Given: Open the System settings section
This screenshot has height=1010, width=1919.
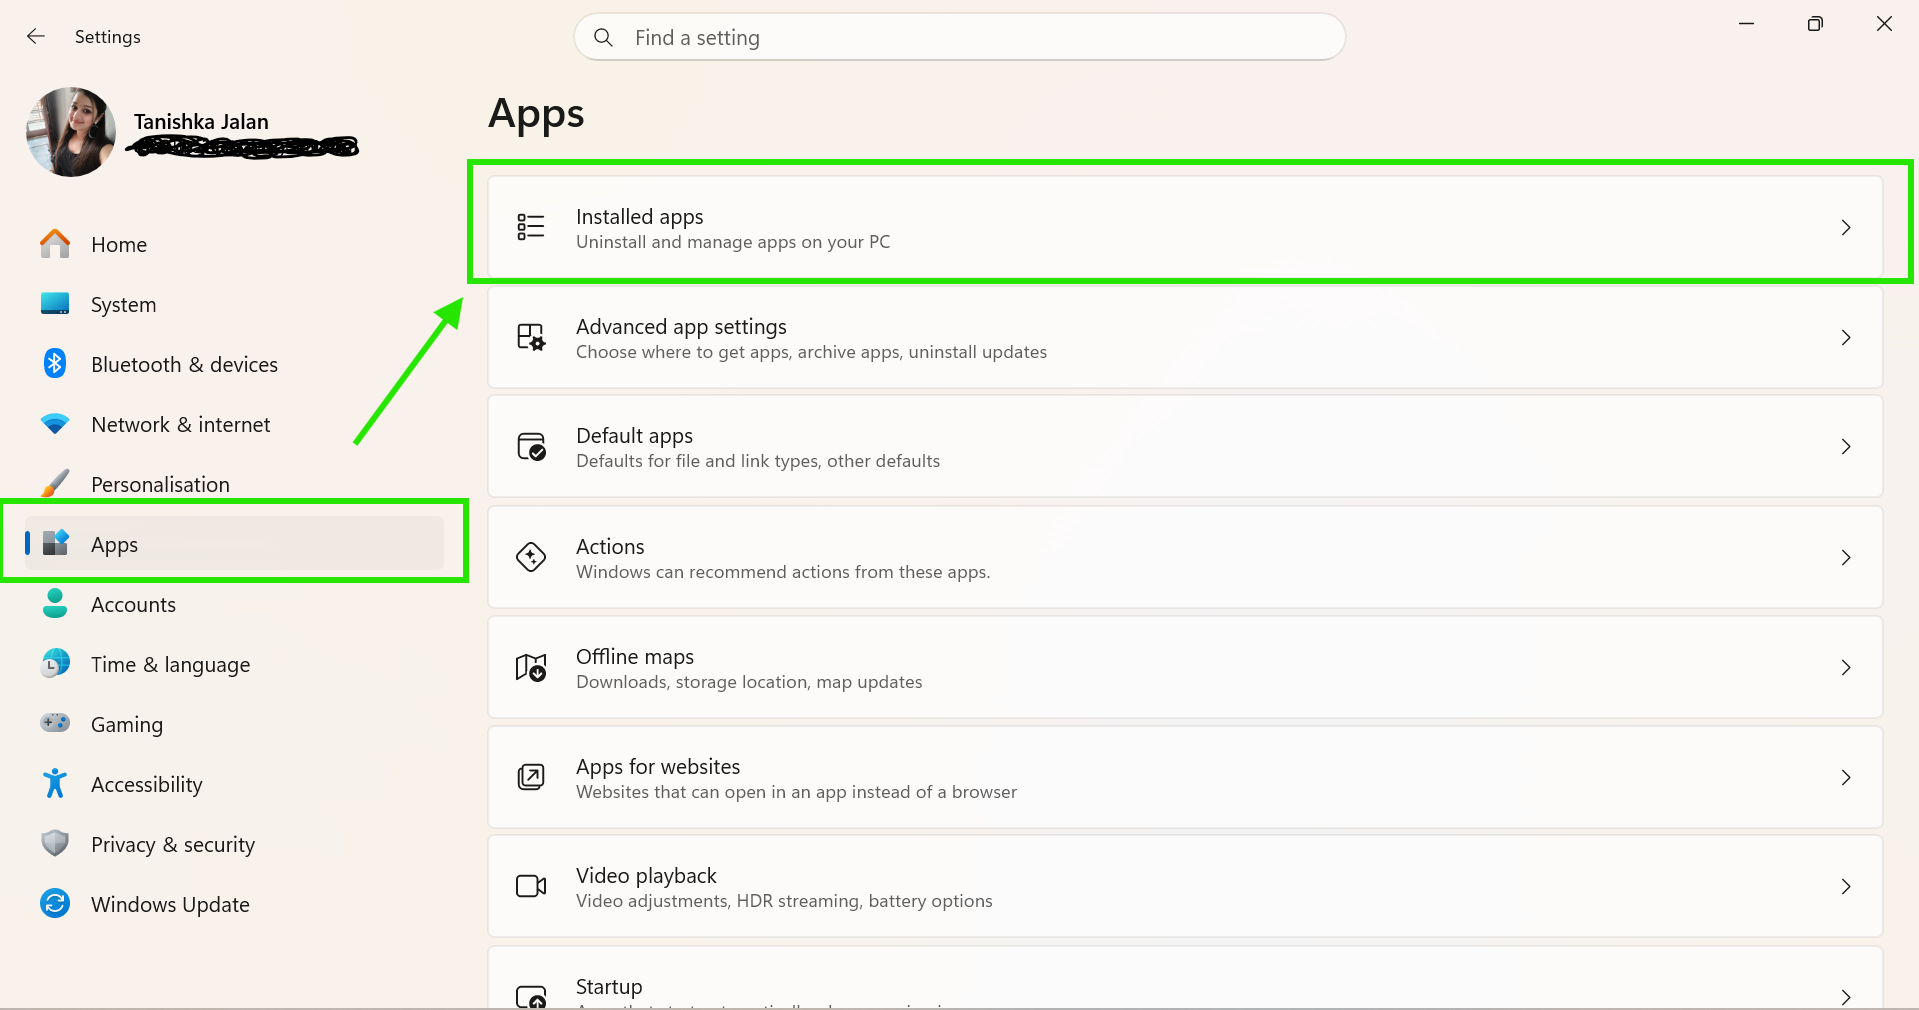Looking at the screenshot, I should click(234, 304).
